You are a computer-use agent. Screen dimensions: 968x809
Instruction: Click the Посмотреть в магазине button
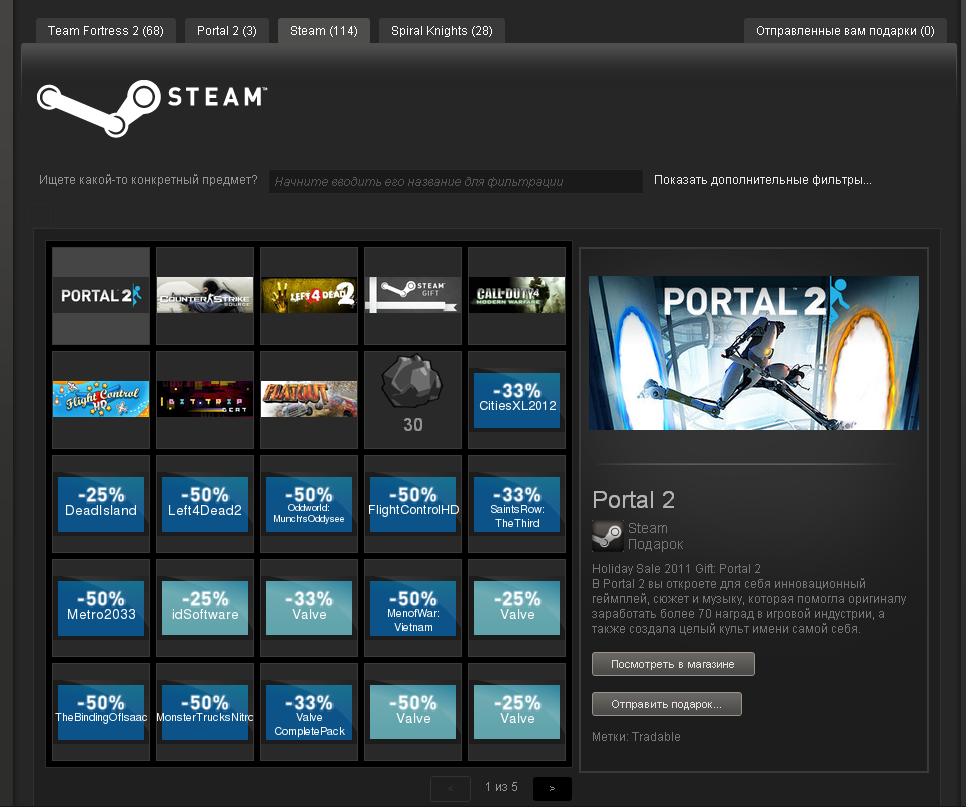coord(673,664)
